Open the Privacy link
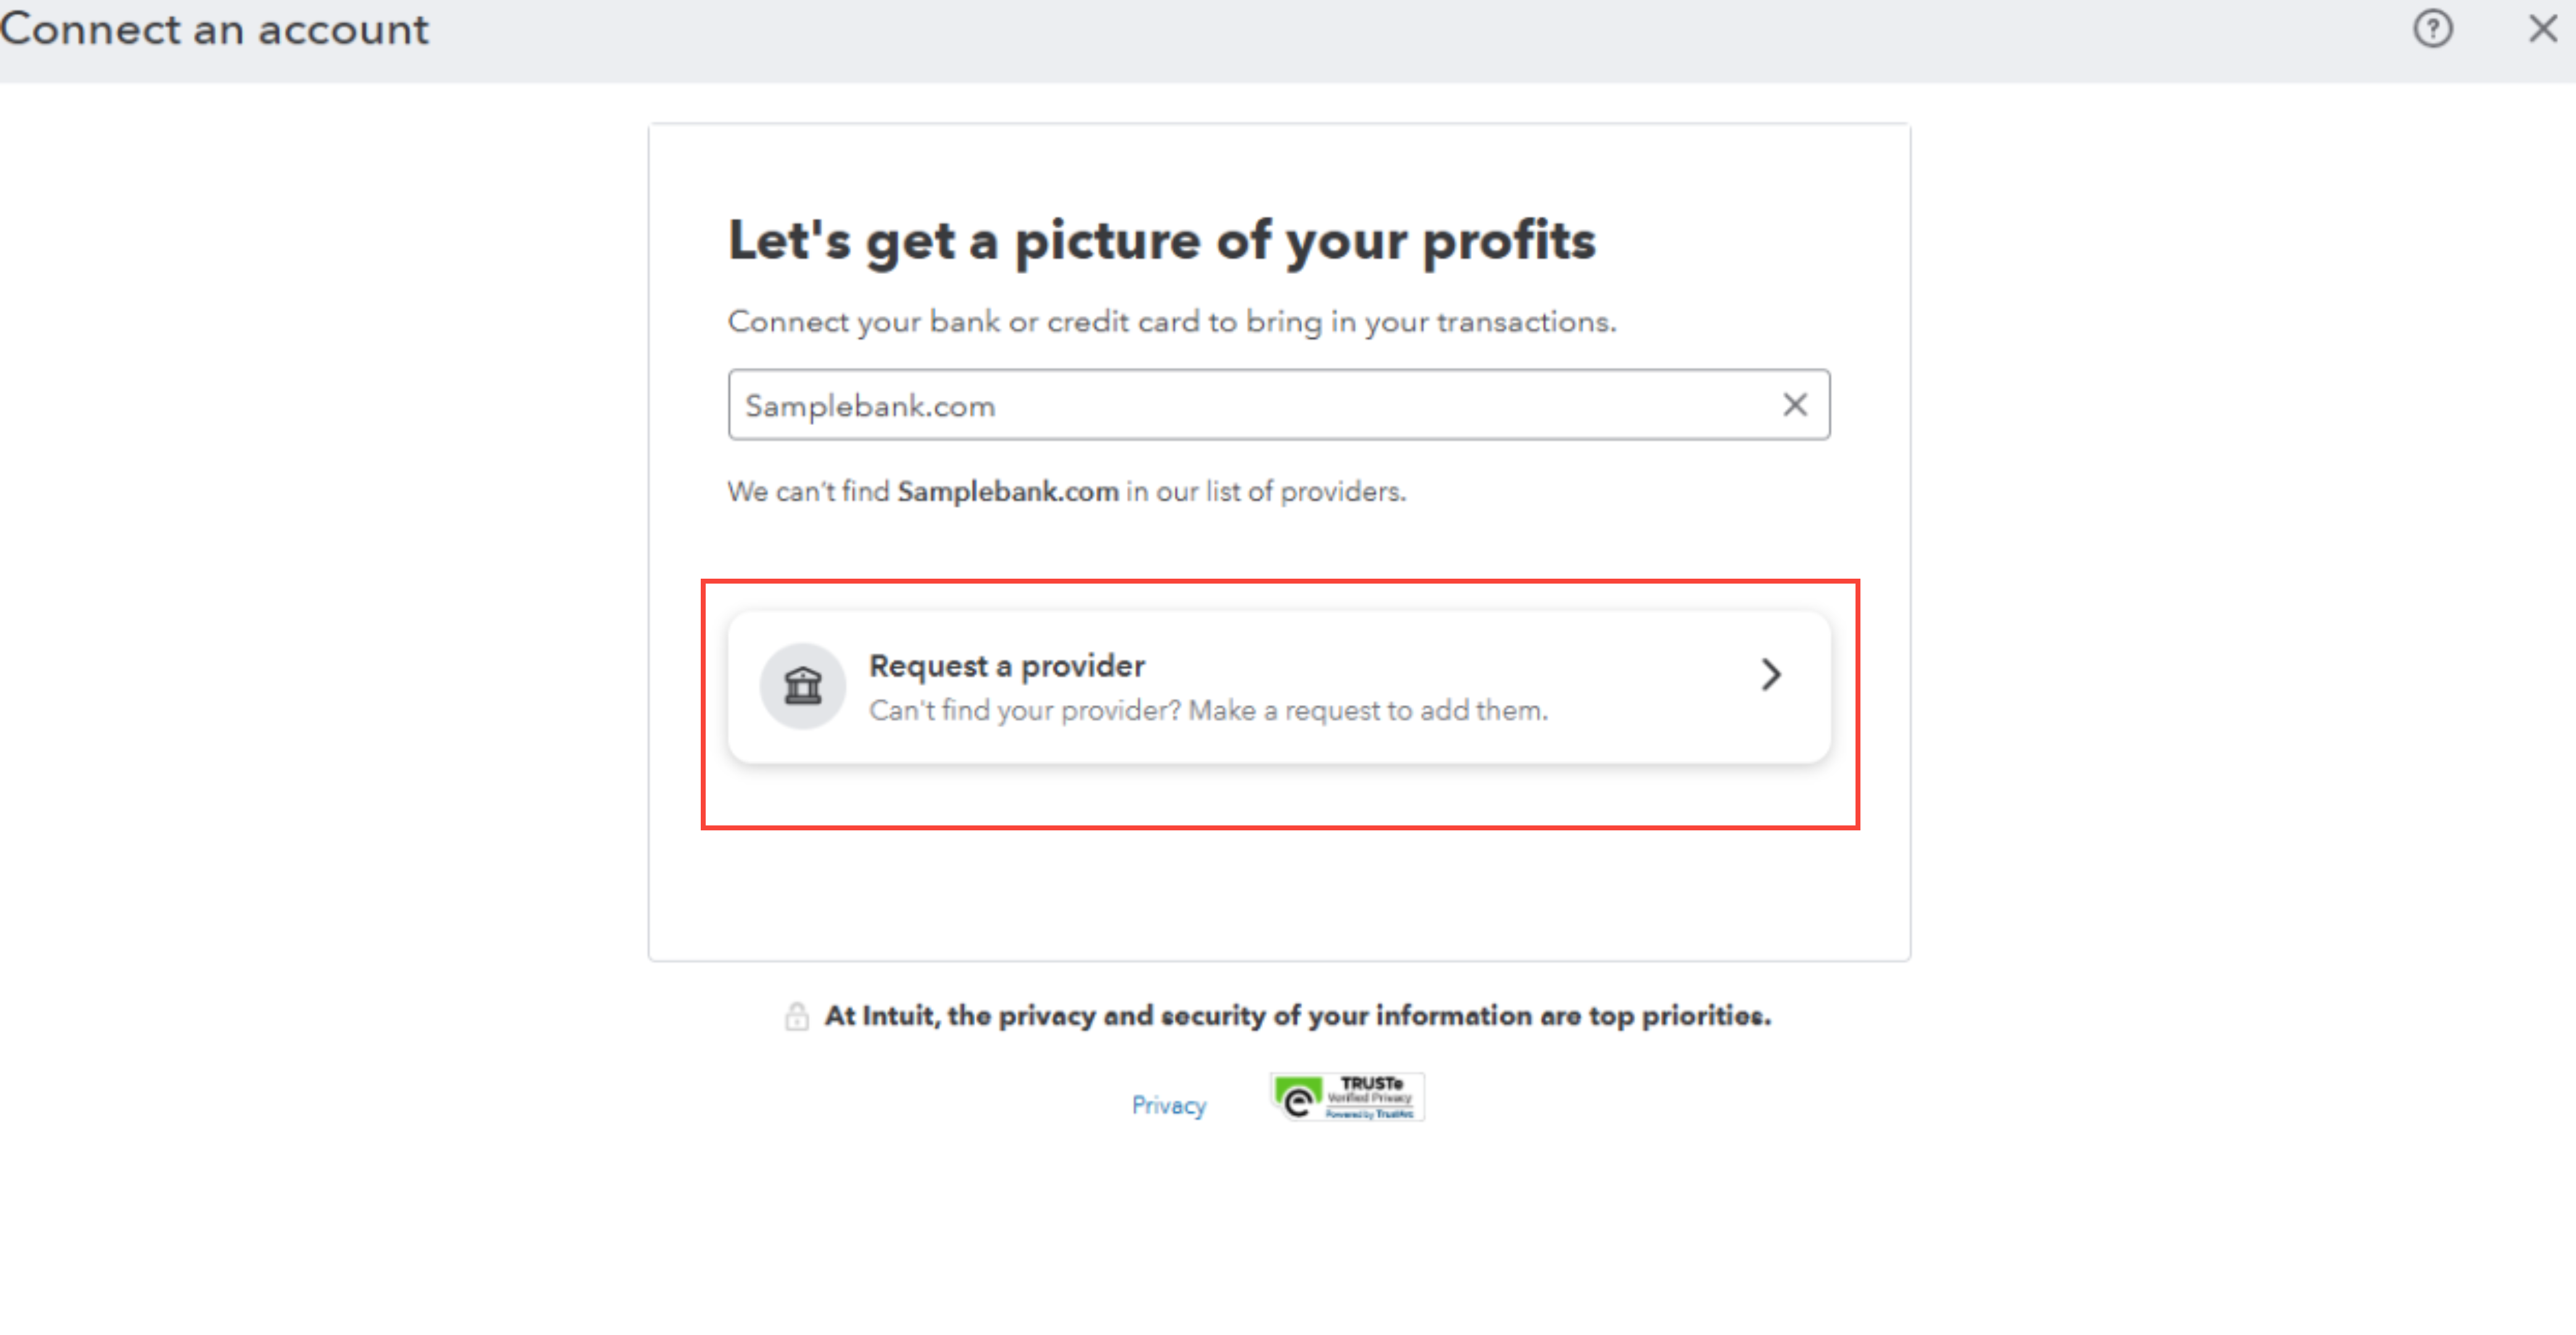 click(x=1168, y=1105)
